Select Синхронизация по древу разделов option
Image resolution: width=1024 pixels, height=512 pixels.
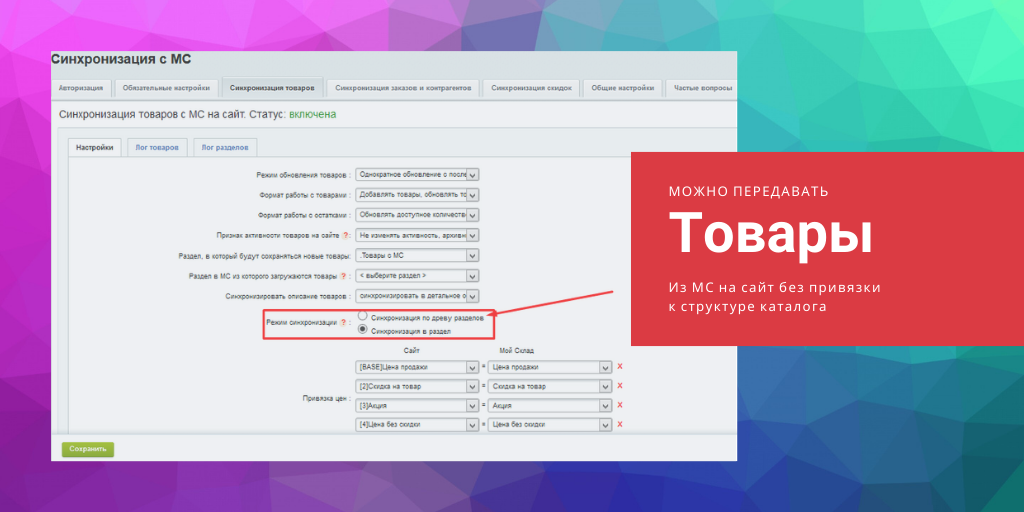point(363,316)
